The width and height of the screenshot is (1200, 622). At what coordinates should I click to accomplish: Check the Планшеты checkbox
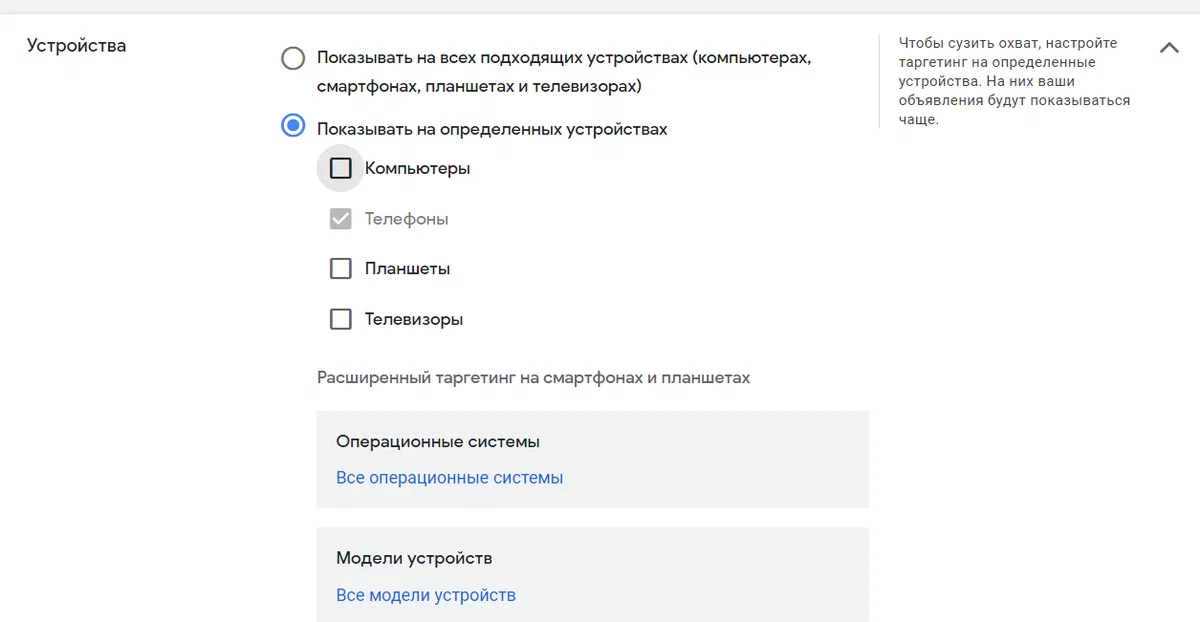[341, 268]
